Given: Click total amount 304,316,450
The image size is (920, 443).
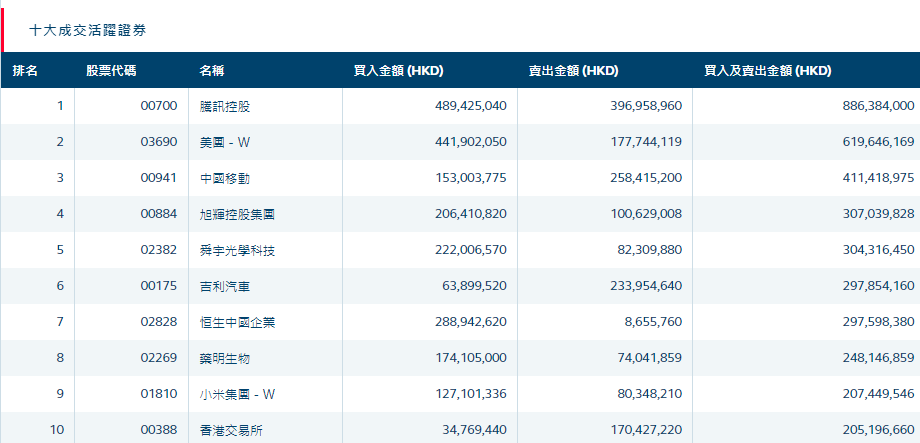Looking at the screenshot, I should tap(878, 250).
